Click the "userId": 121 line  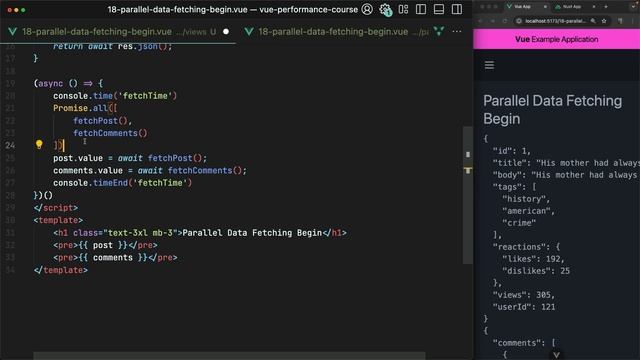(x=524, y=307)
